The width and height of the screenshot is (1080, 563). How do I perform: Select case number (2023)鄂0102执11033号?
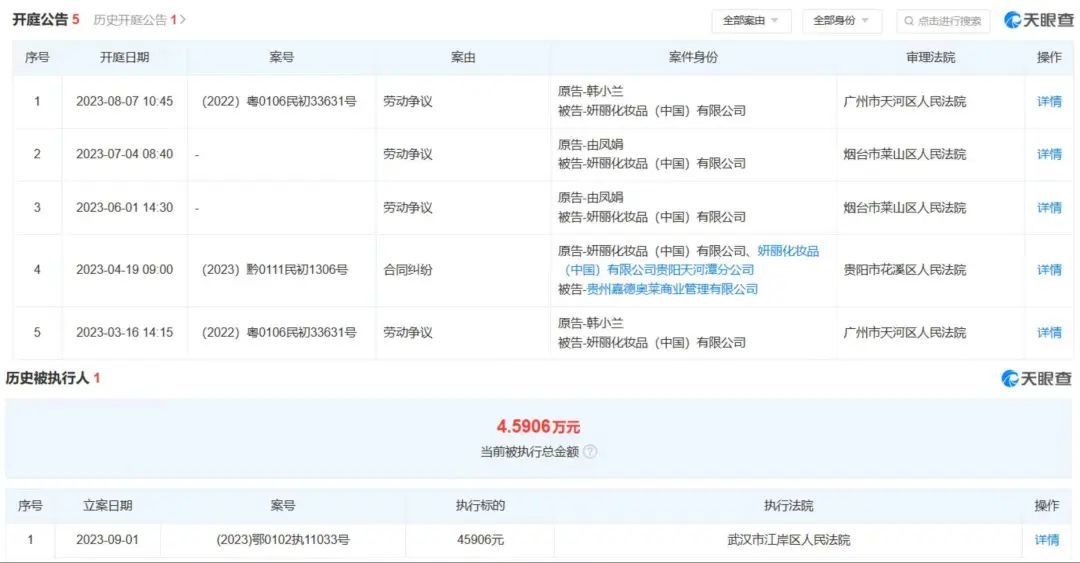(x=282, y=540)
